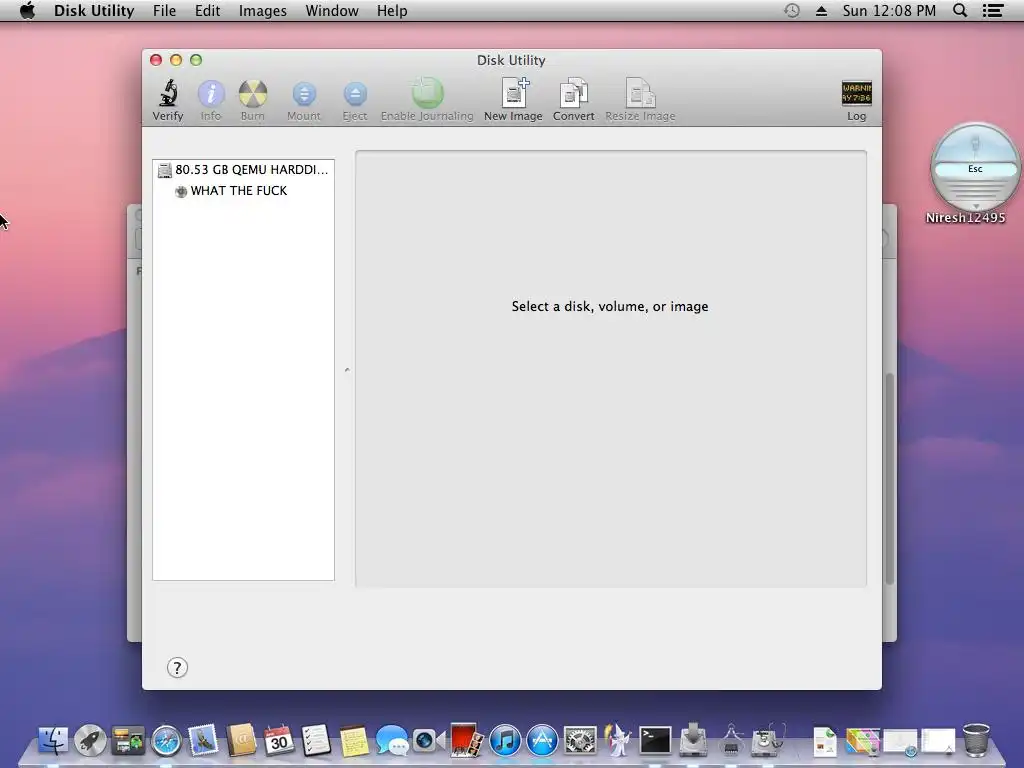Screen dimensions: 1024x768
Task: Click the Mount toolbar icon
Action: pyautogui.click(x=304, y=100)
